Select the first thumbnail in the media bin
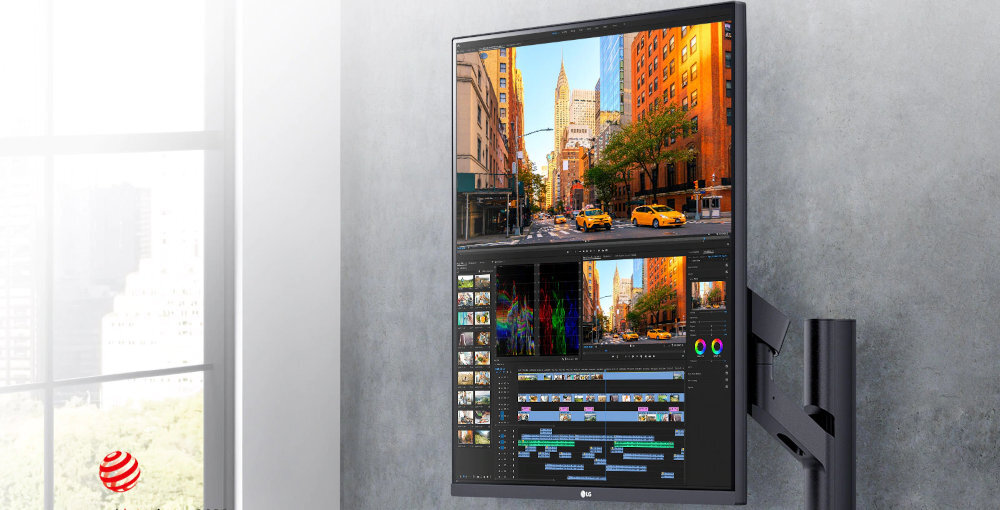This screenshot has height=510, width=1000. click(x=465, y=281)
